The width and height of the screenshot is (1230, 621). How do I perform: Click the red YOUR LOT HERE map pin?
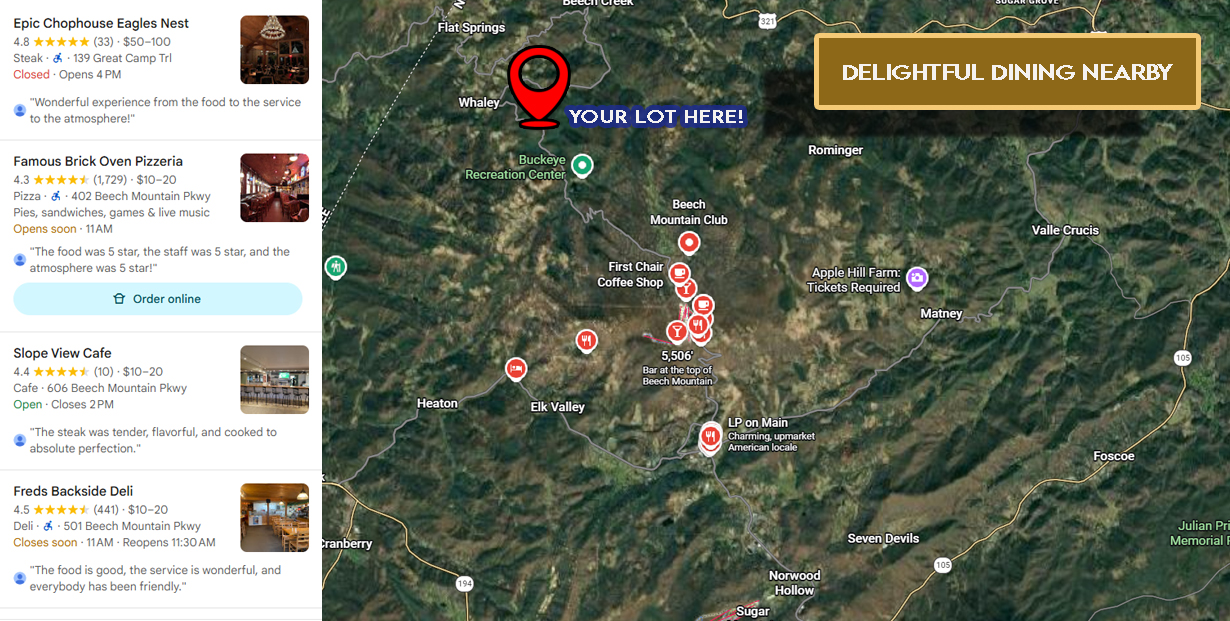coord(538,85)
